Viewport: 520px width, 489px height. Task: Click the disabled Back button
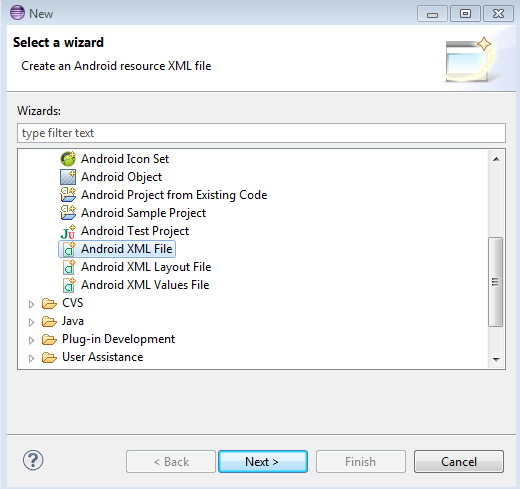tap(171, 462)
